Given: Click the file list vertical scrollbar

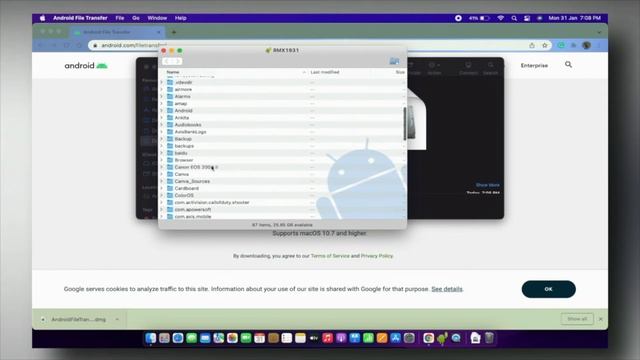Looking at the screenshot, I should point(405,124).
